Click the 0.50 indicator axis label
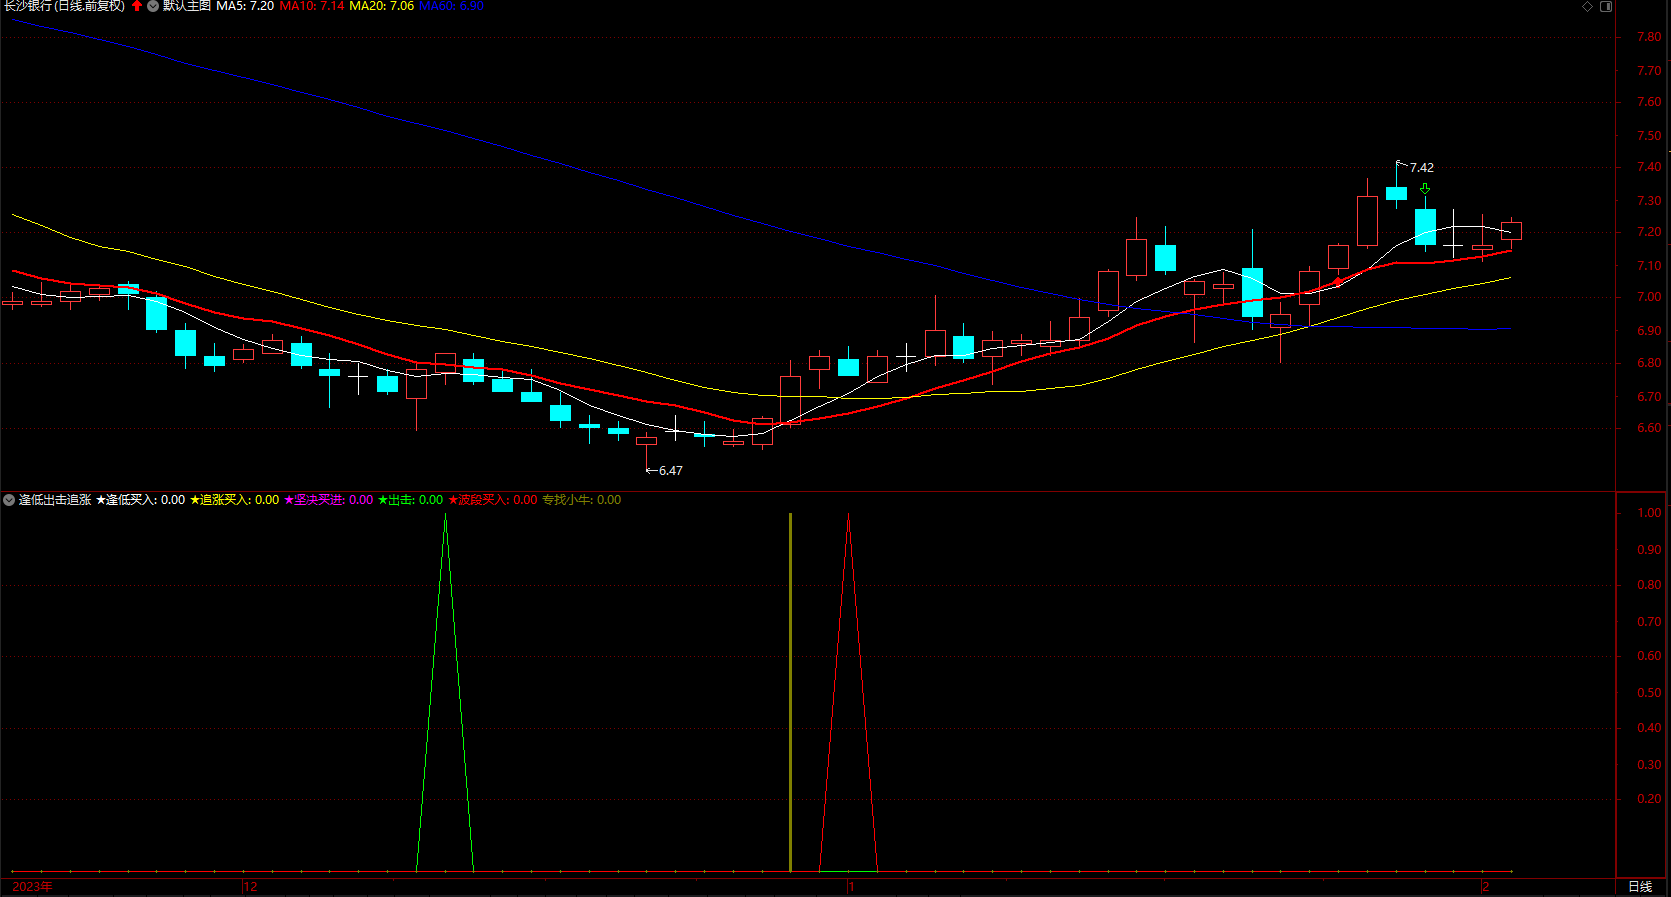 point(1648,693)
